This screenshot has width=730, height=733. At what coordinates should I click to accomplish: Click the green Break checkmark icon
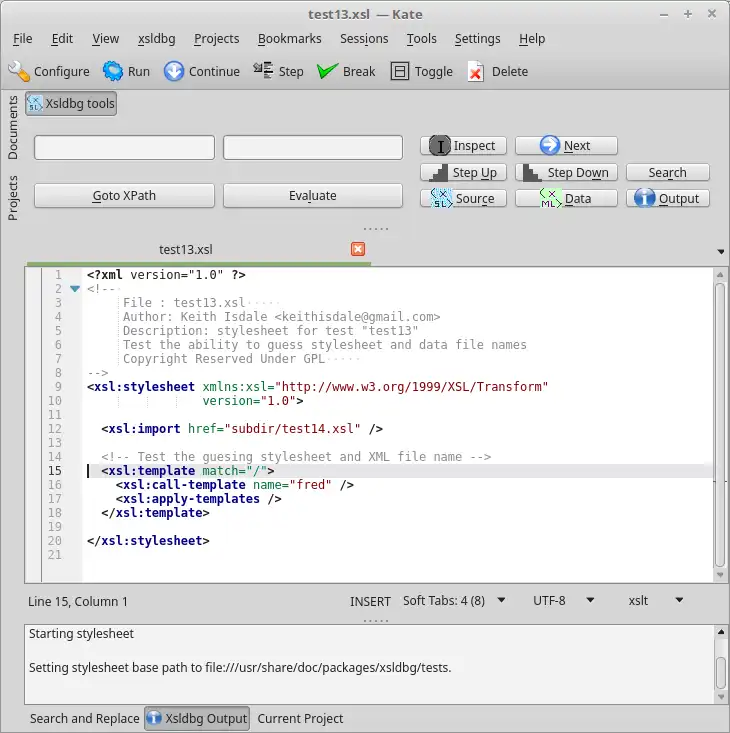[327, 72]
